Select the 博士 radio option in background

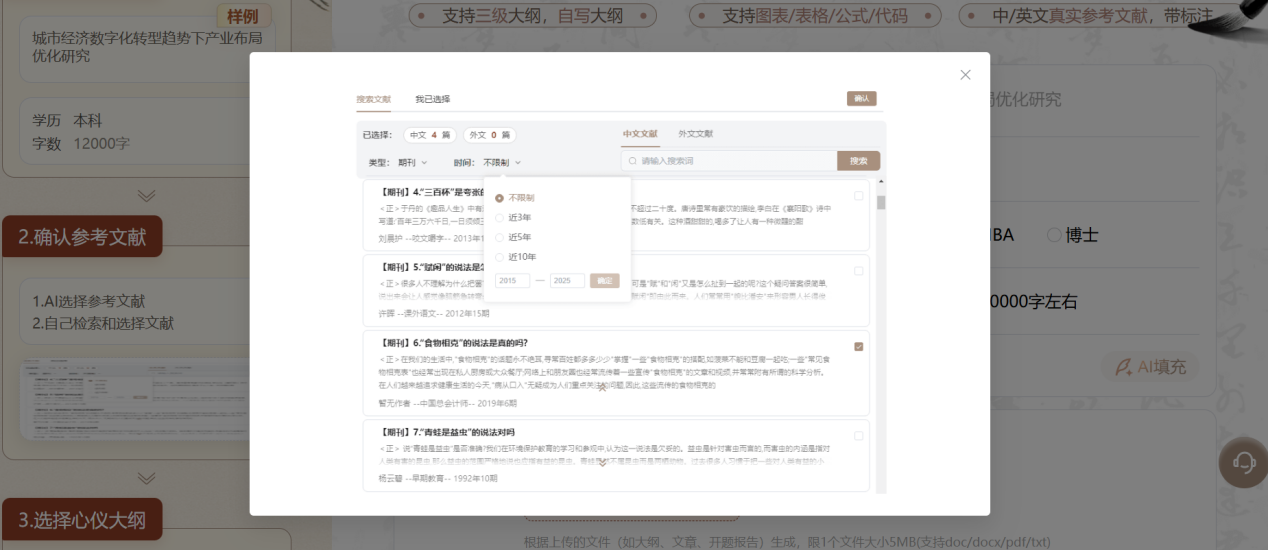[1072, 235]
